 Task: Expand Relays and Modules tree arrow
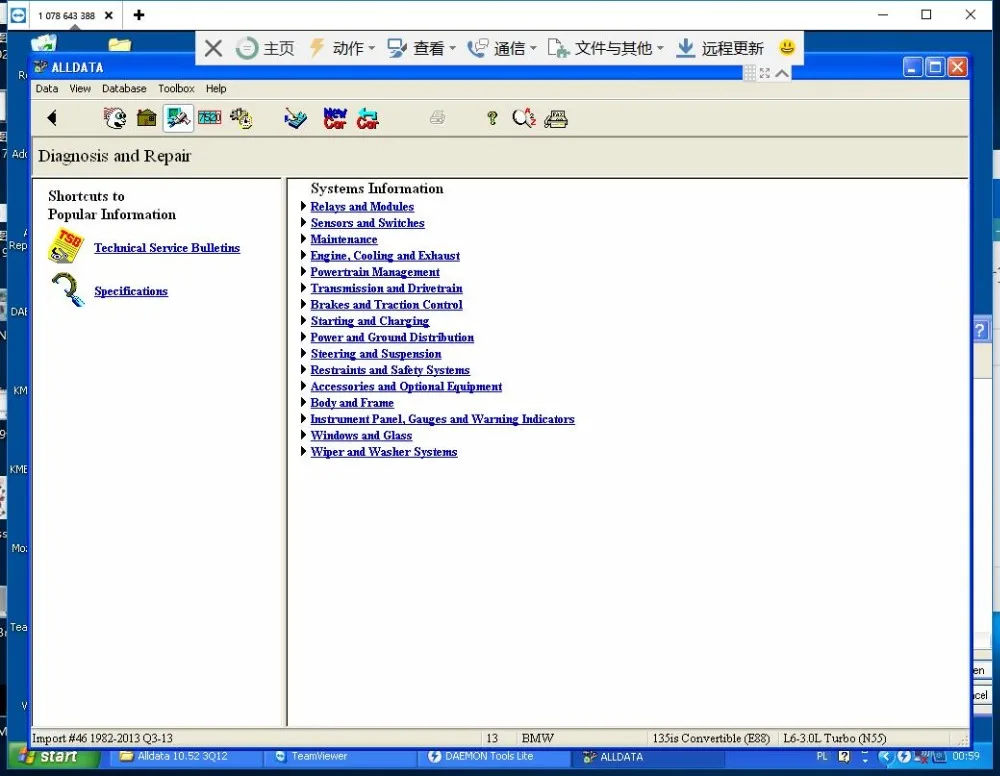(304, 206)
